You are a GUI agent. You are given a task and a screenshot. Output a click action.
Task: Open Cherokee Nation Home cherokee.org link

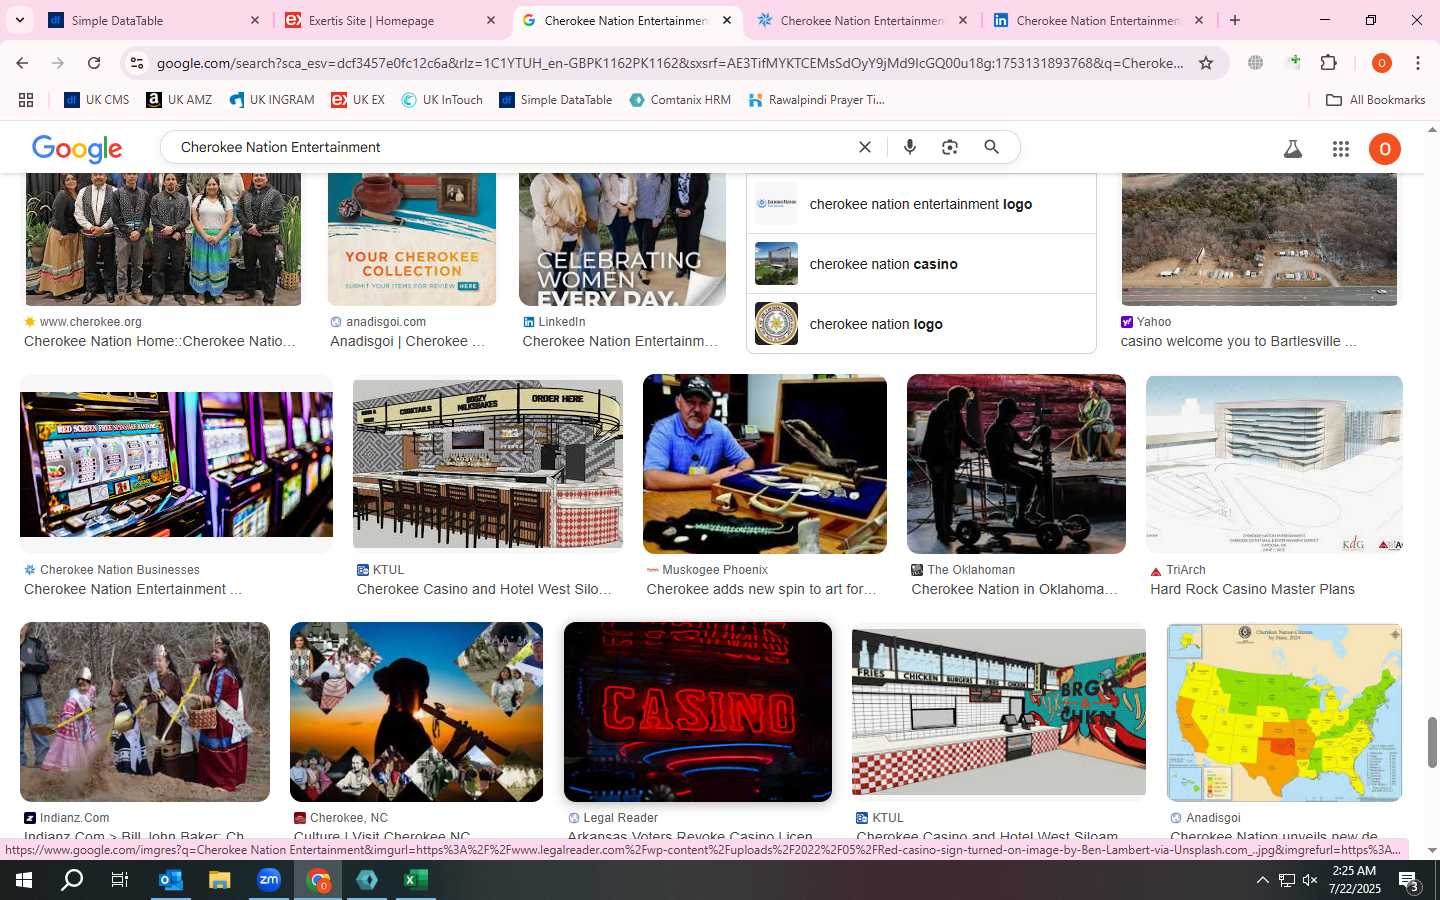[160, 341]
